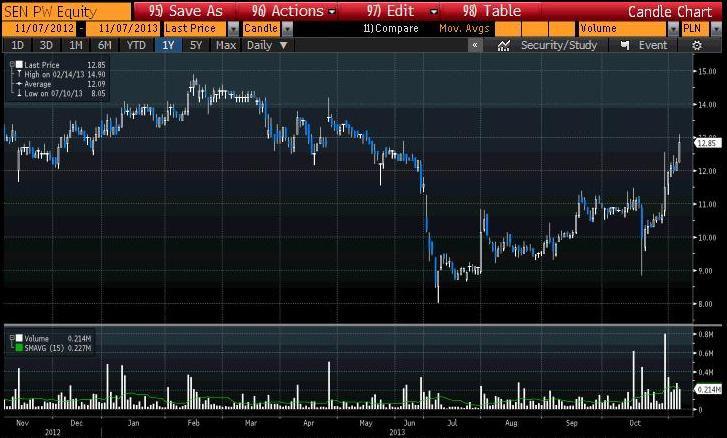Click the 96) Actions button
The width and height of the screenshot is (727, 438).
287,11
